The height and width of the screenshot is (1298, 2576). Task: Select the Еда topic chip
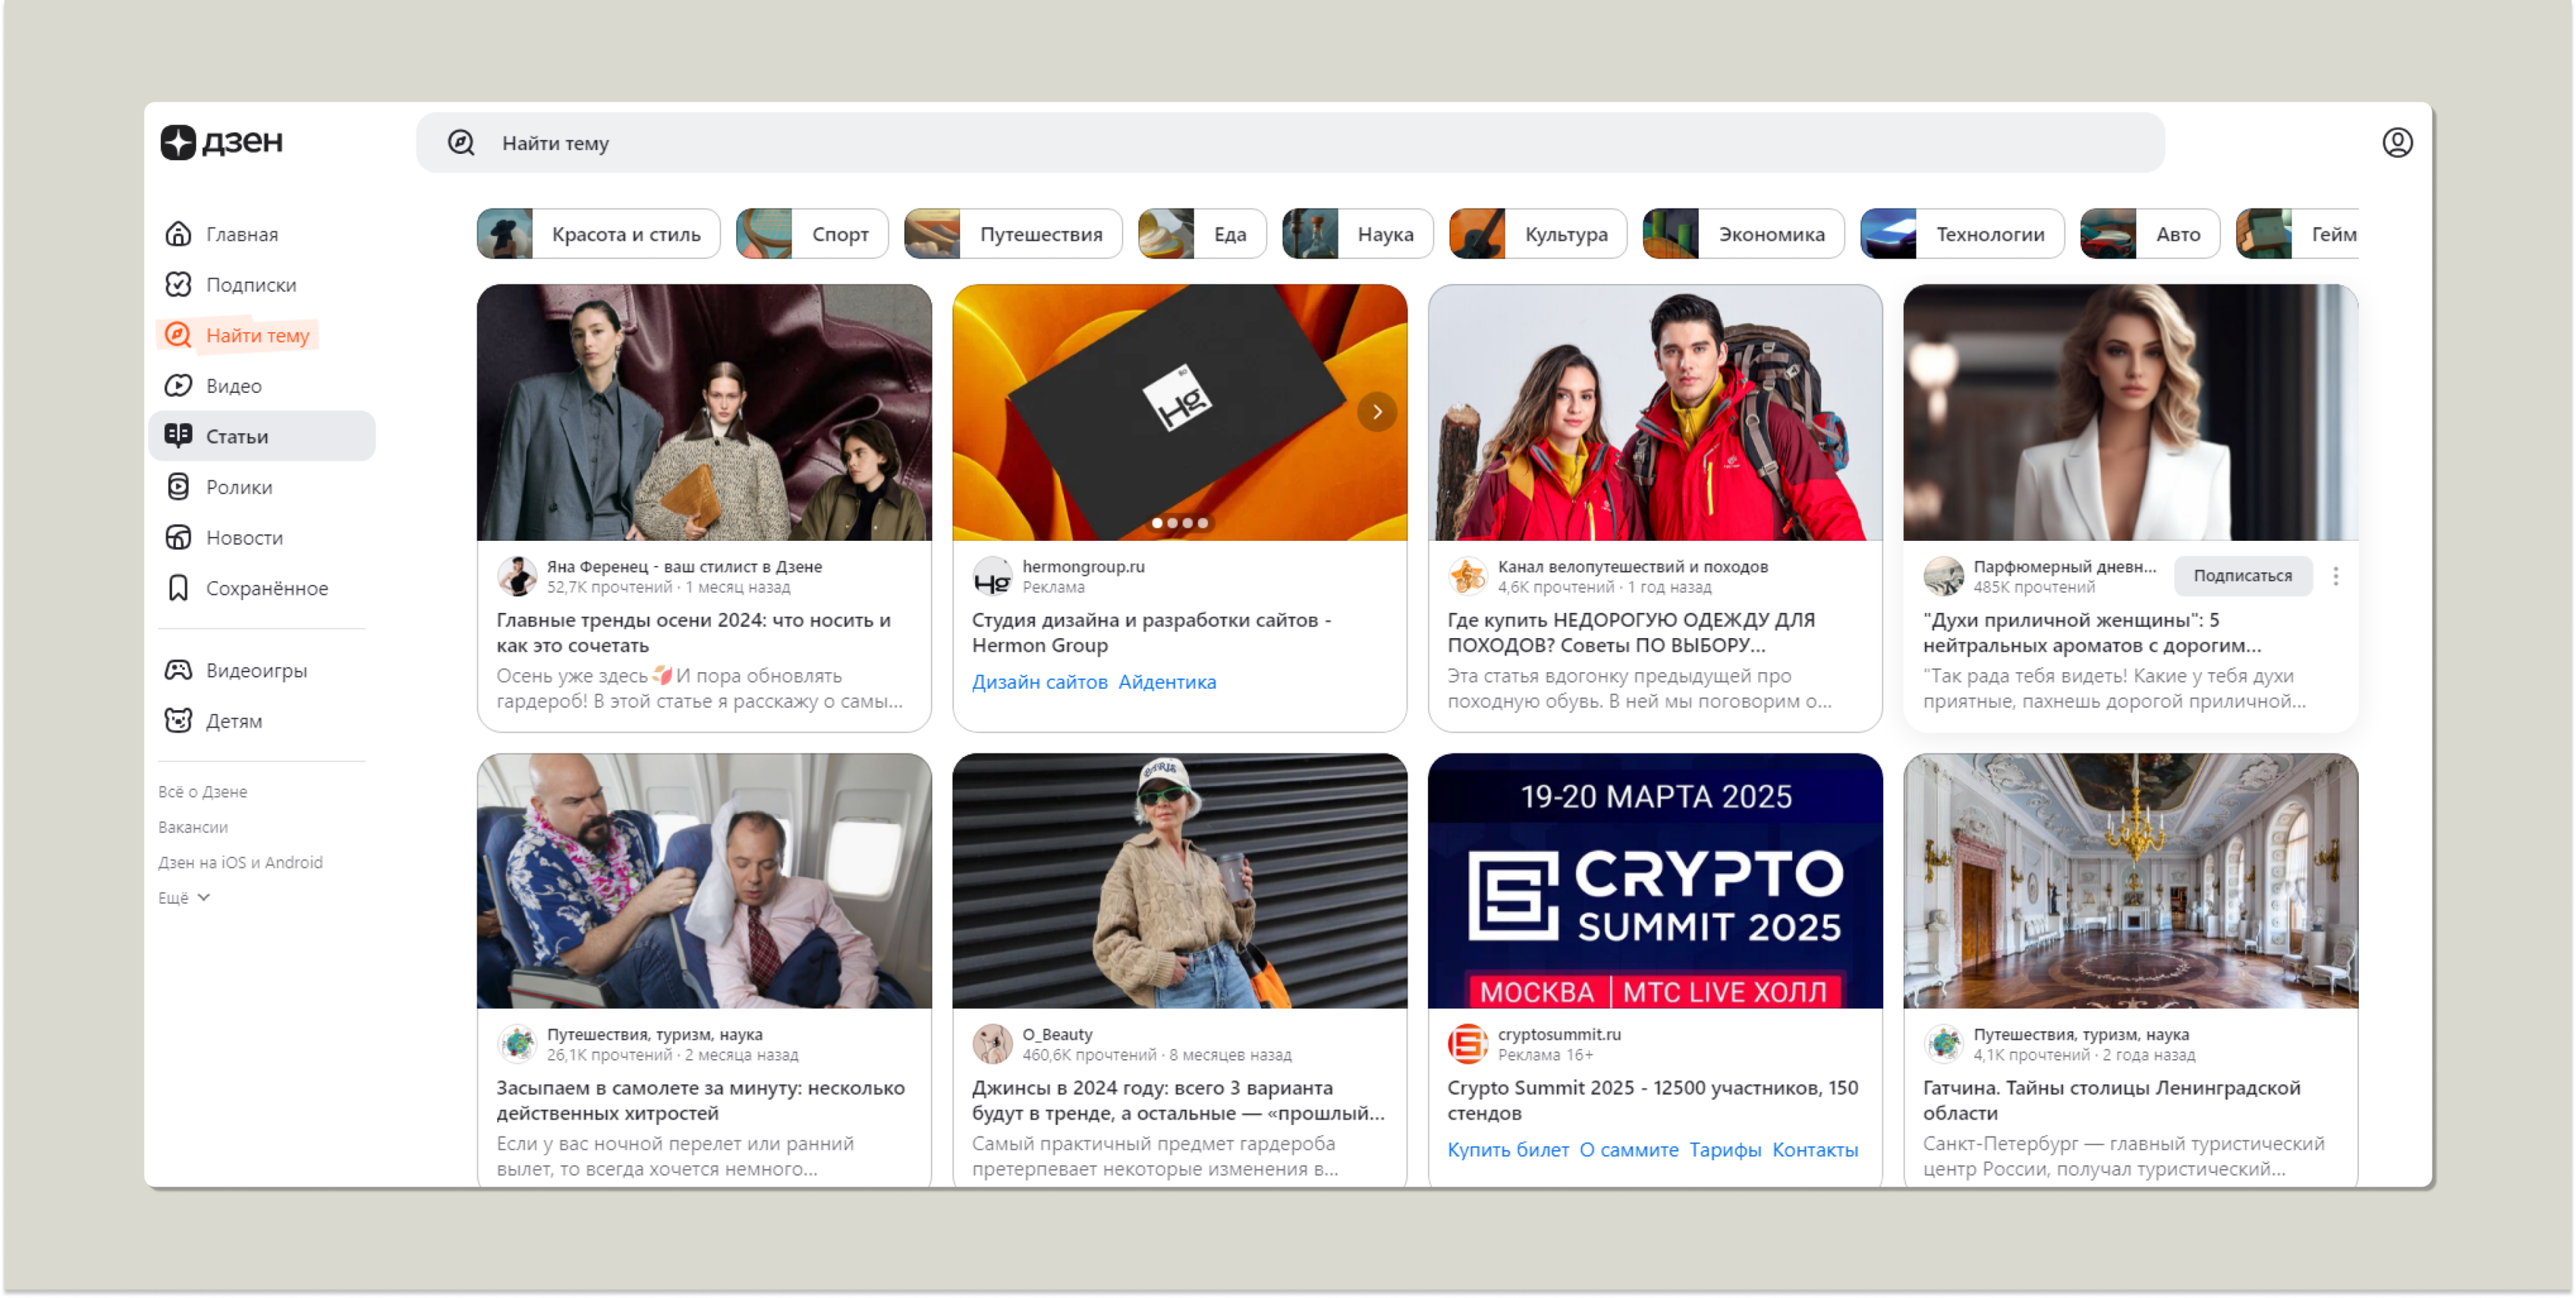click(1202, 234)
